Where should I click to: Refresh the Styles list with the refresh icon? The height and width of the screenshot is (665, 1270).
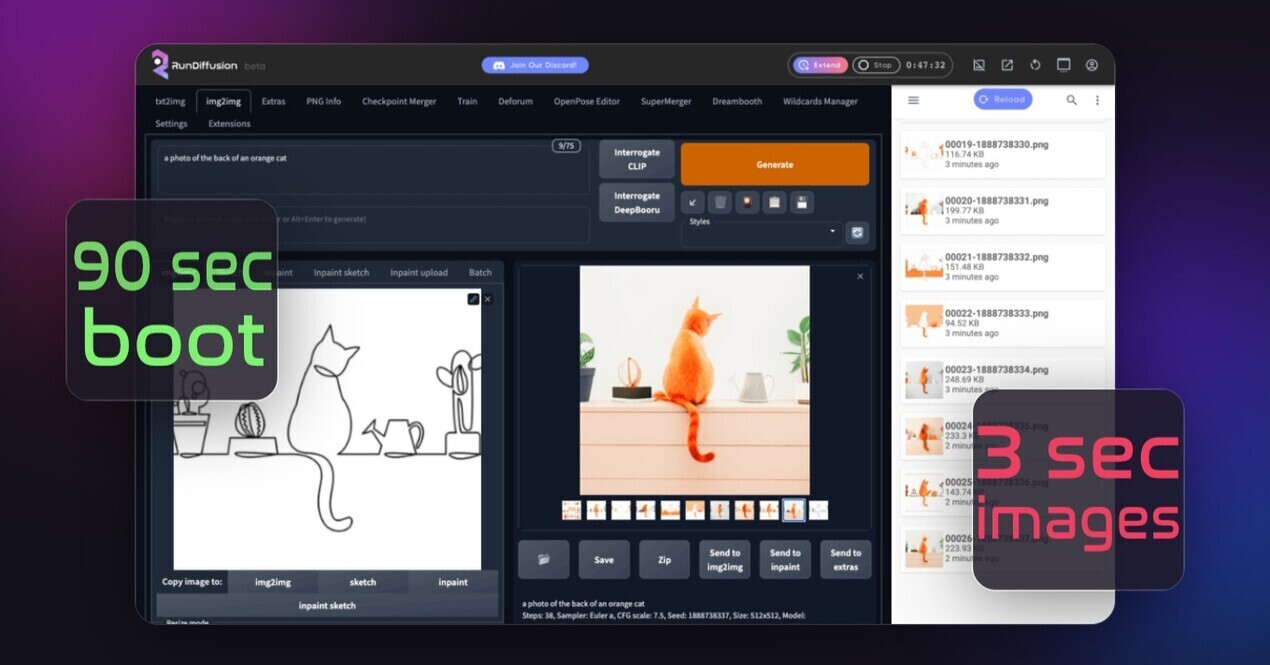[x=857, y=232]
